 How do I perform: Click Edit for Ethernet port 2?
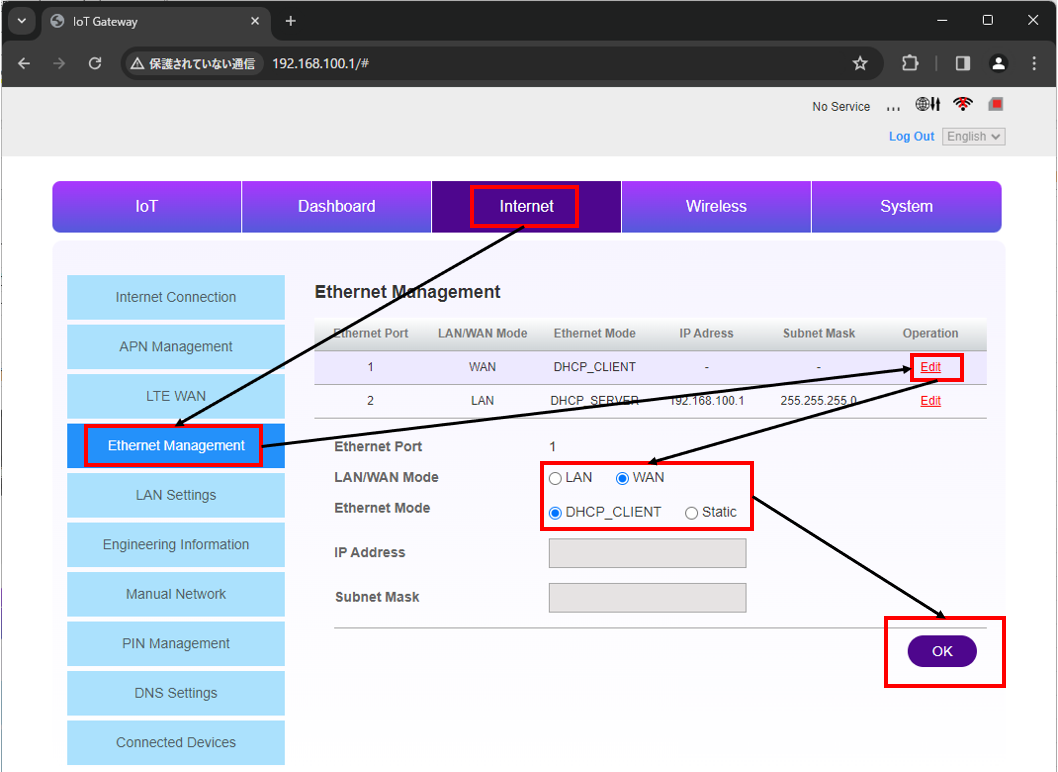(x=930, y=401)
